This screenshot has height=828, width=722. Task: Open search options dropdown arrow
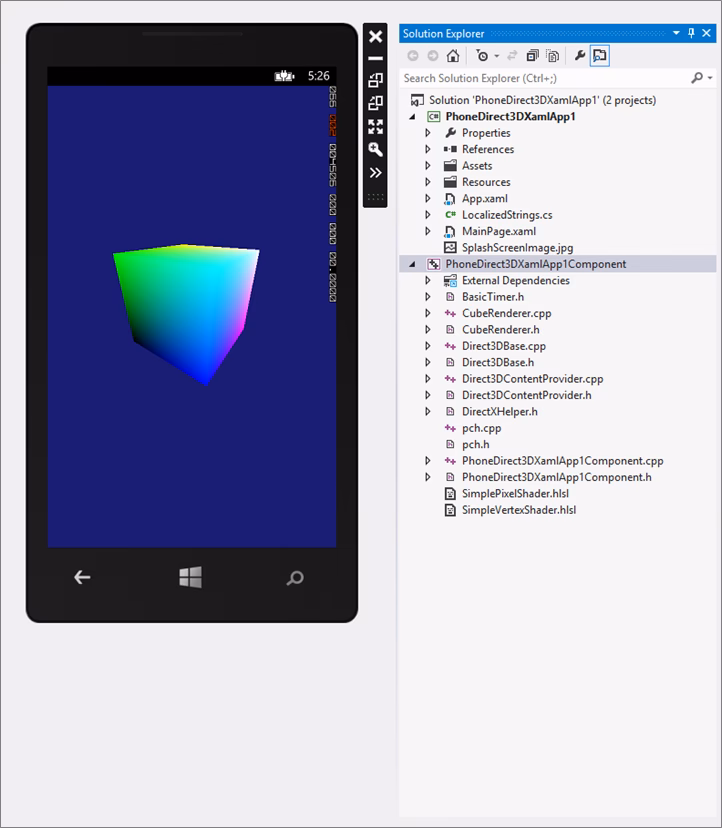click(x=710, y=78)
